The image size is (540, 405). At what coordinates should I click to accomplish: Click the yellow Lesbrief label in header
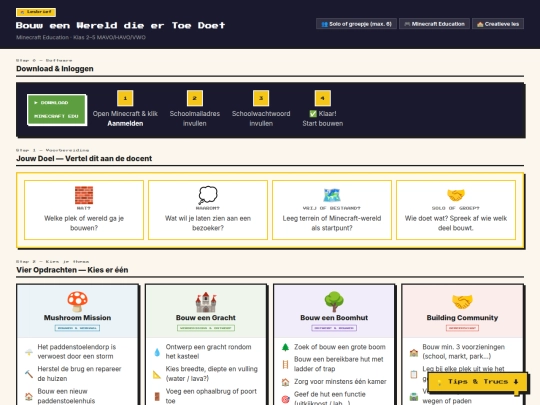36,12
